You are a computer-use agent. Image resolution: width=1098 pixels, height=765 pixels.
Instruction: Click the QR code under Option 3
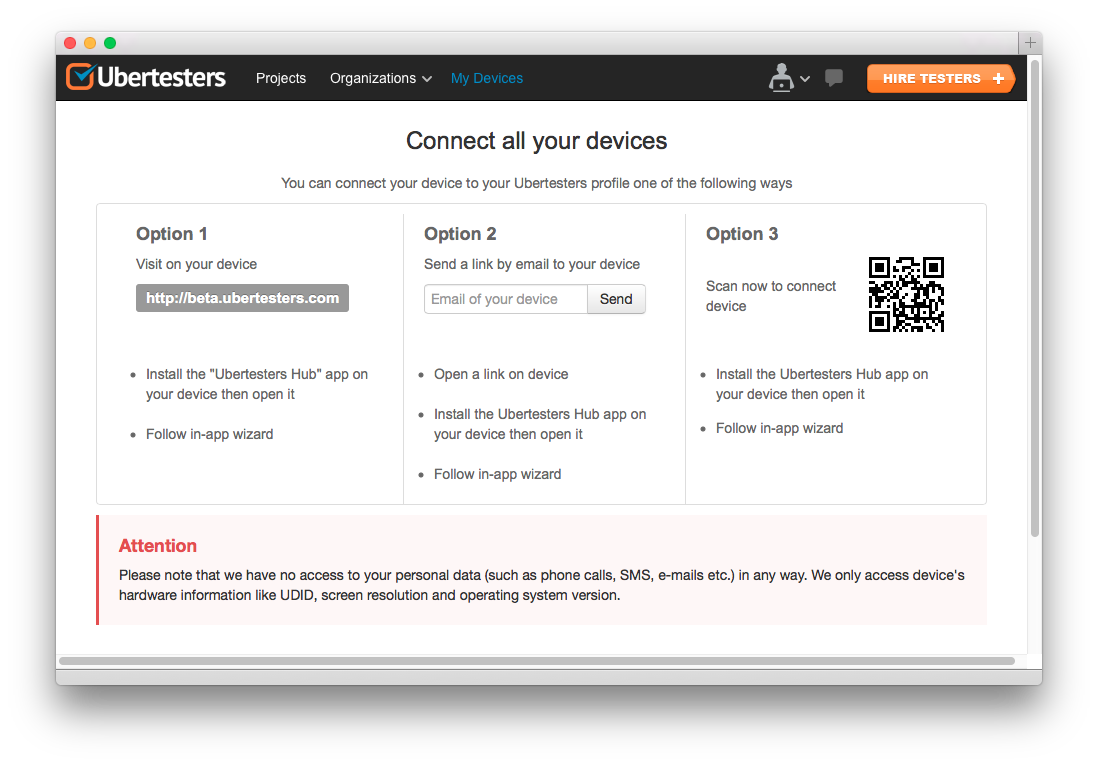pyautogui.click(x=906, y=294)
